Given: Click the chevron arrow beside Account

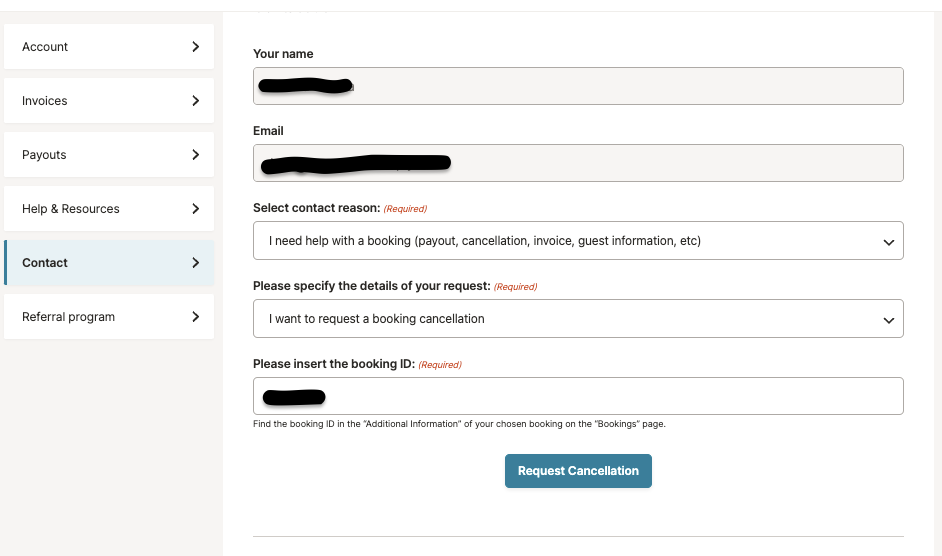Looking at the screenshot, I should point(195,47).
